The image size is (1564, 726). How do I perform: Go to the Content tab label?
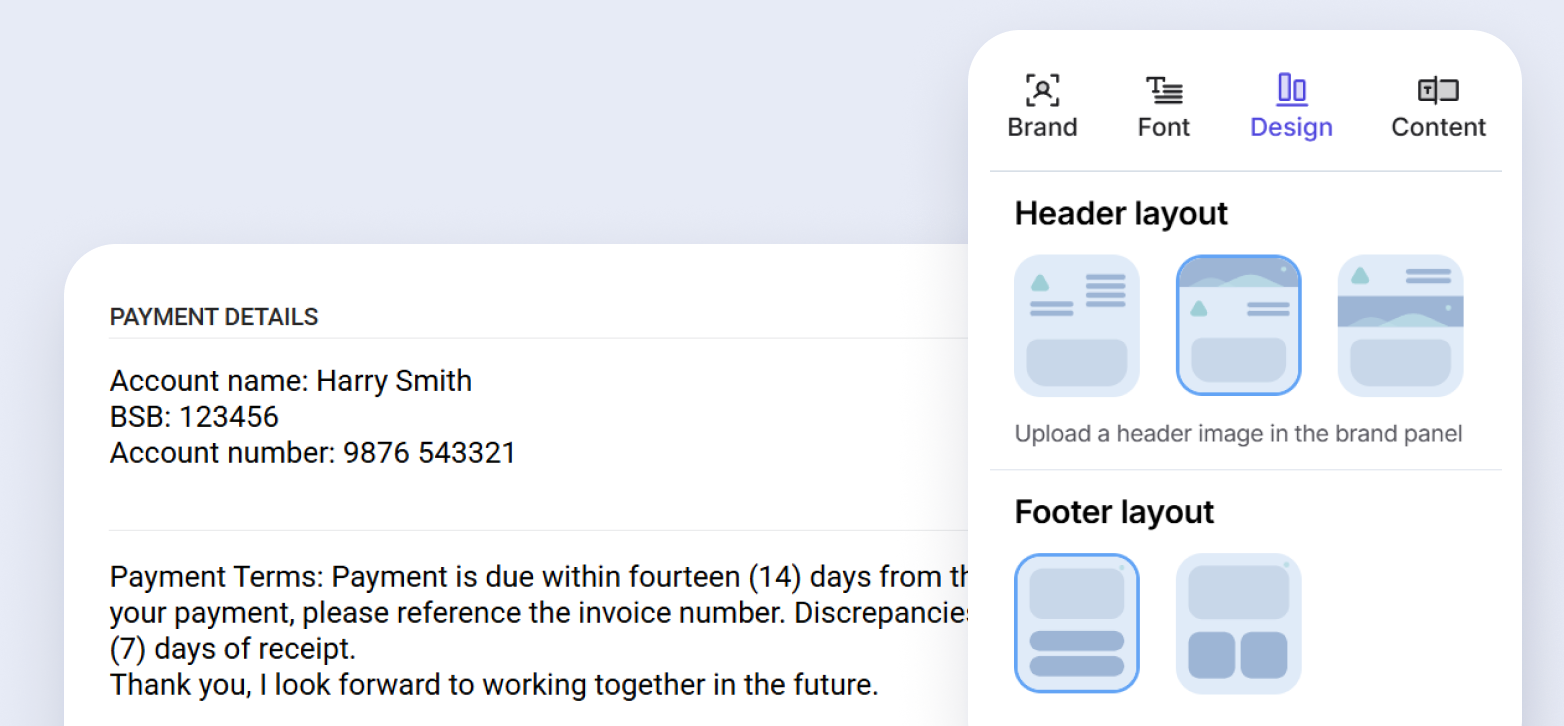click(x=1438, y=127)
